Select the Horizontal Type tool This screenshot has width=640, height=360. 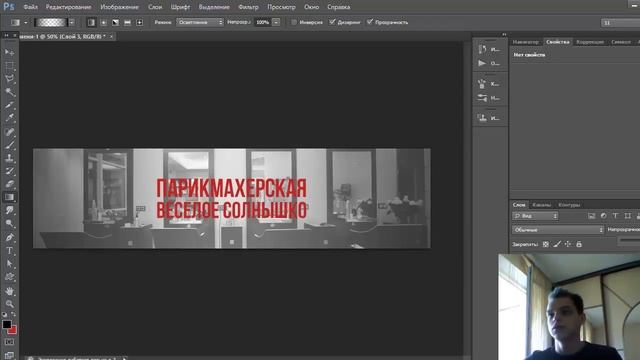point(9,251)
